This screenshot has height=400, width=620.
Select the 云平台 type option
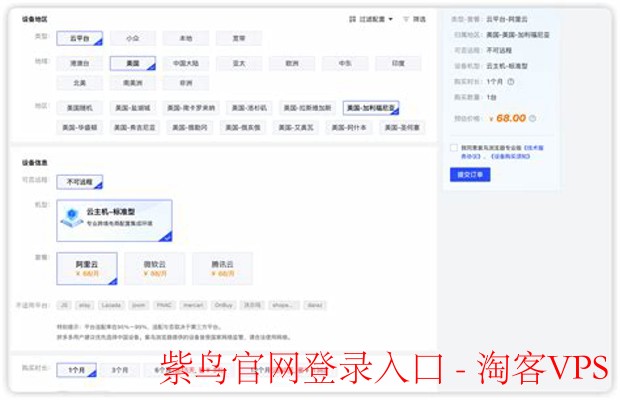79,38
